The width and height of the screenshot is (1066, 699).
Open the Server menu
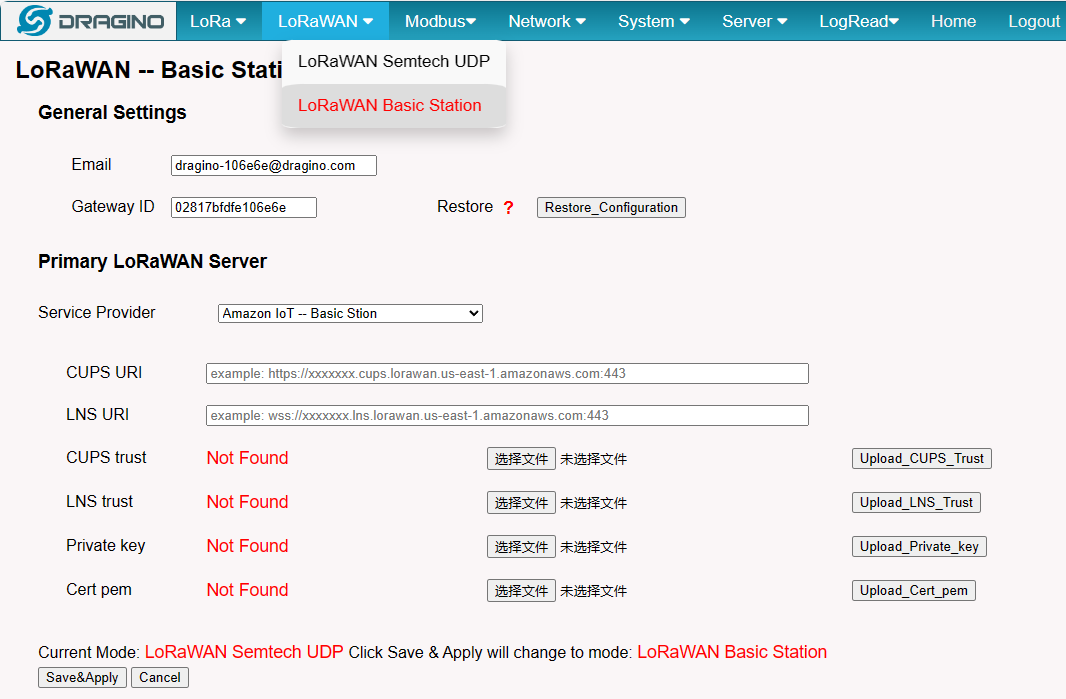(755, 21)
